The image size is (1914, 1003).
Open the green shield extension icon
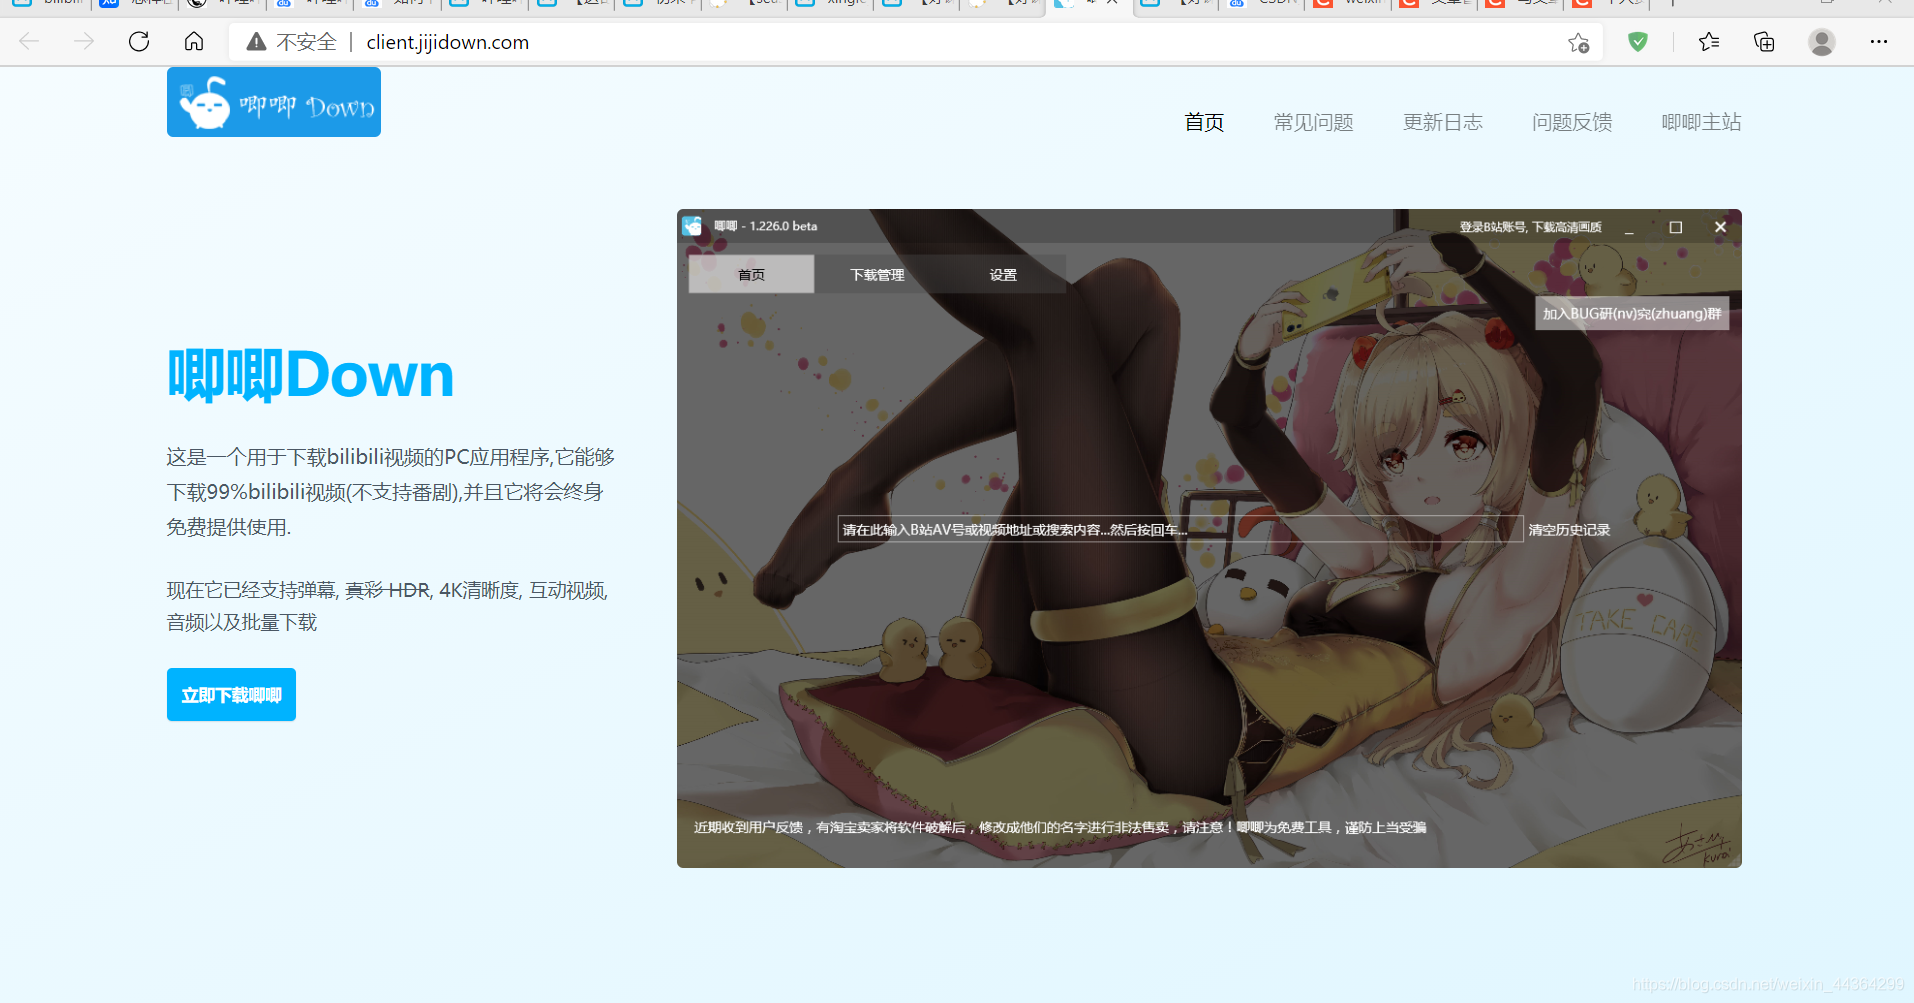point(1637,42)
